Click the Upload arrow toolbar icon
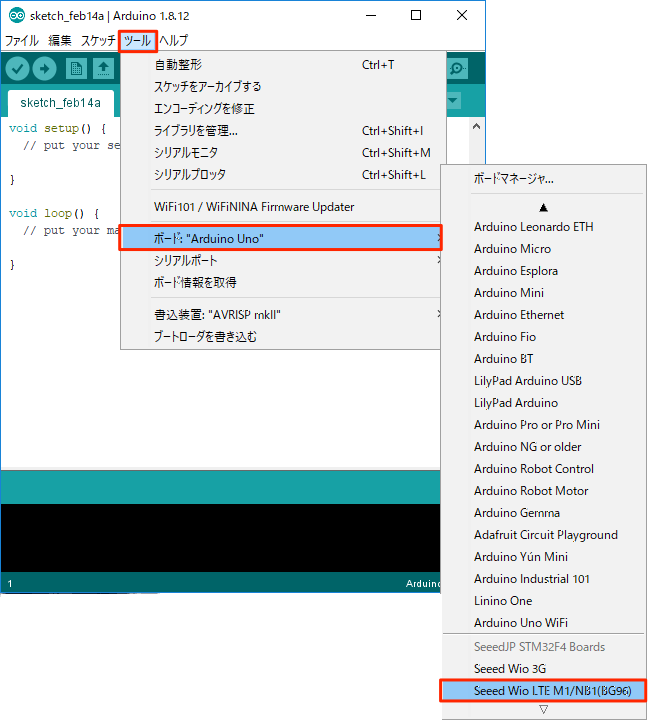This screenshot has height=720, width=648. pos(45,69)
